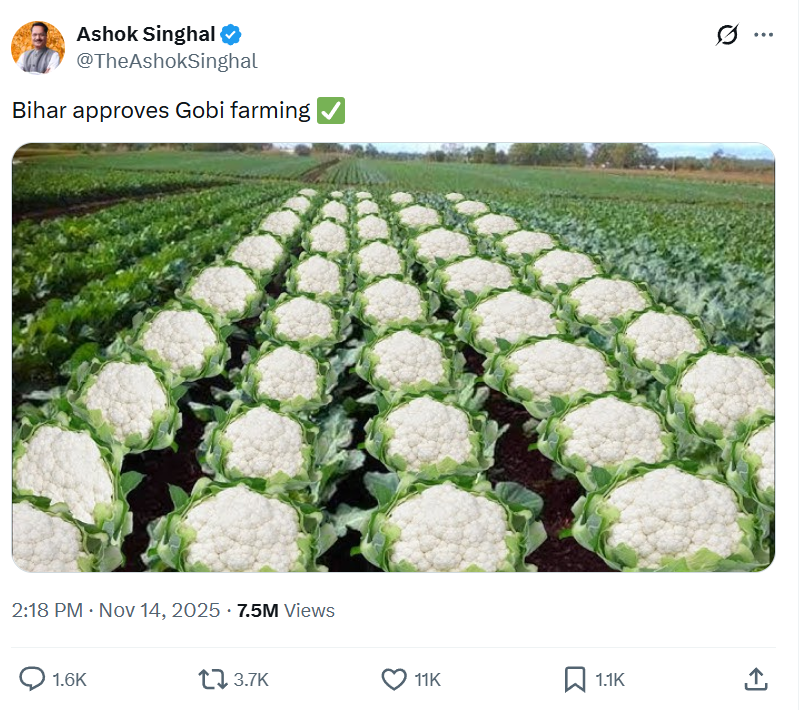Click the 1.6K replies count
This screenshot has width=805, height=710.
[x=69, y=680]
